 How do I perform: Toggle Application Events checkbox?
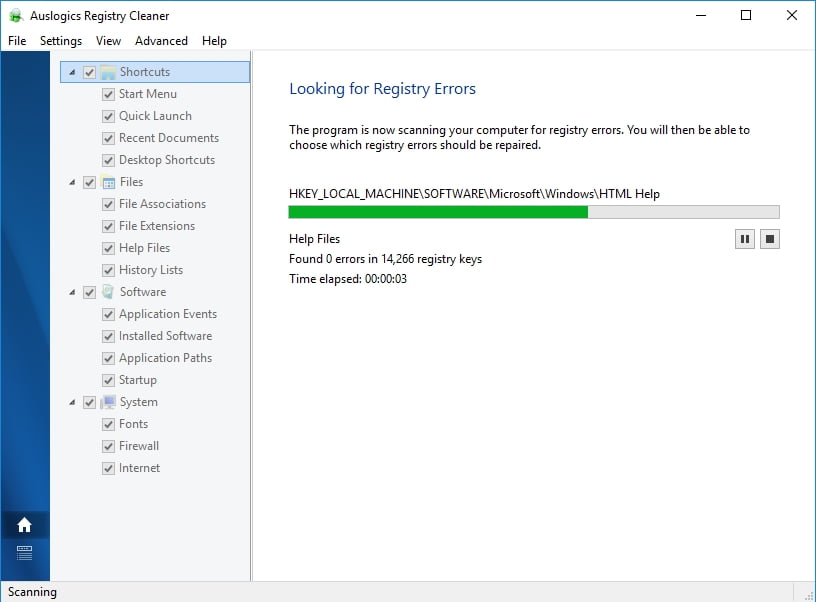108,314
